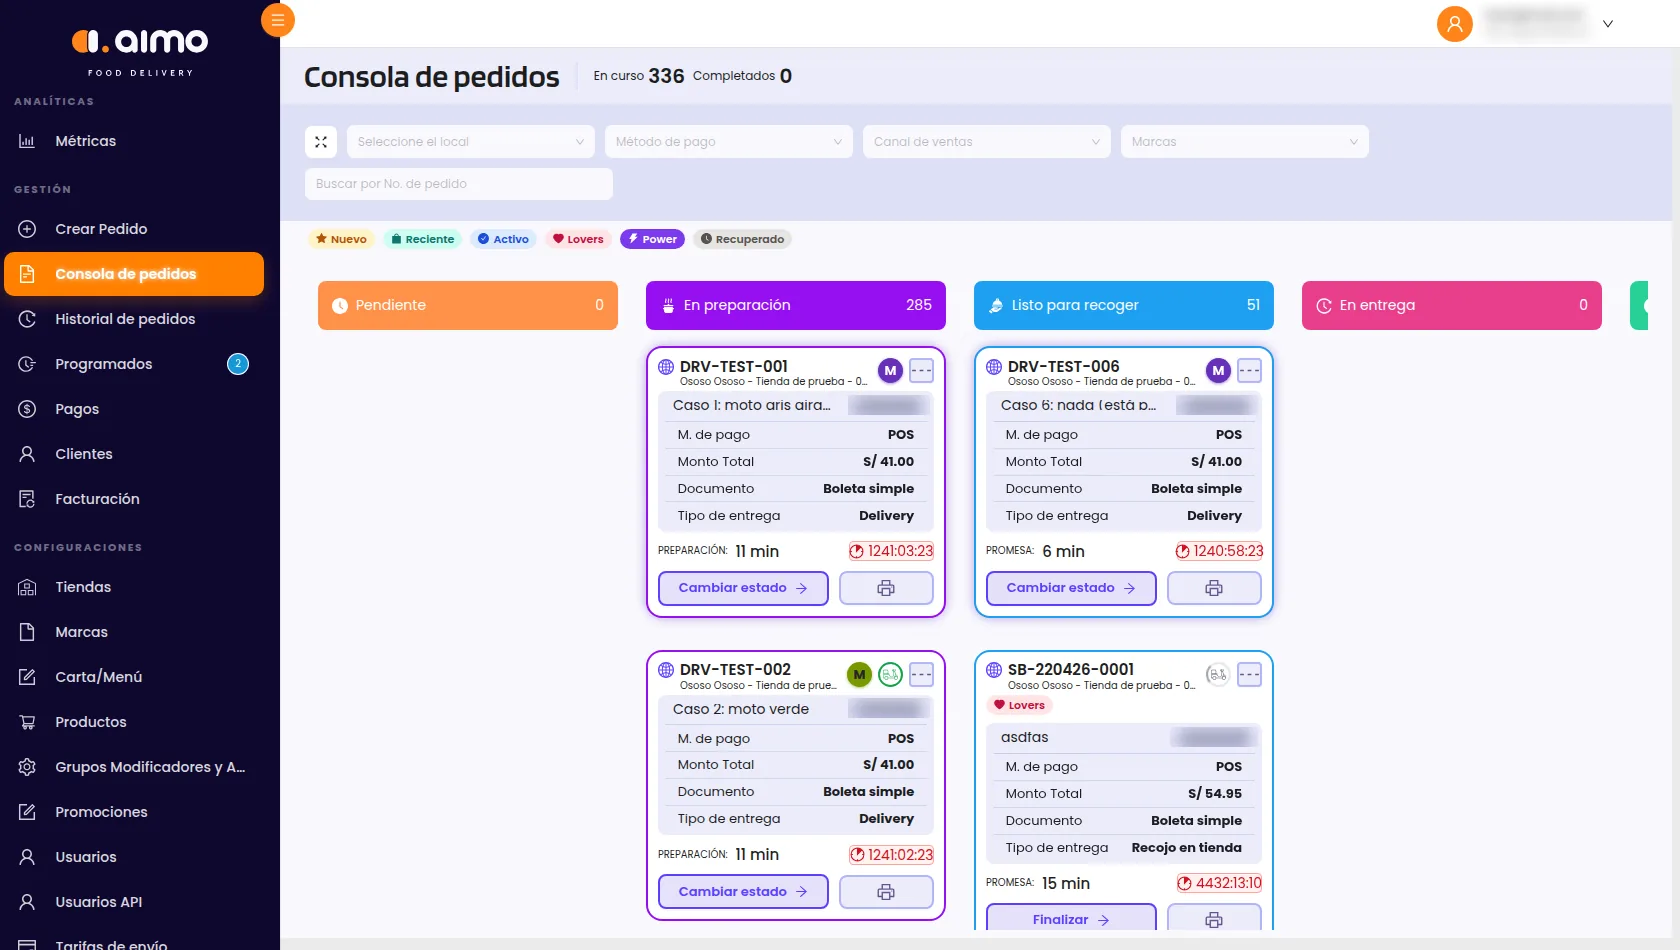Click the Grupos Modificadores gear icon
Screen dimensions: 1680x950
pyautogui.click(x=27, y=767)
